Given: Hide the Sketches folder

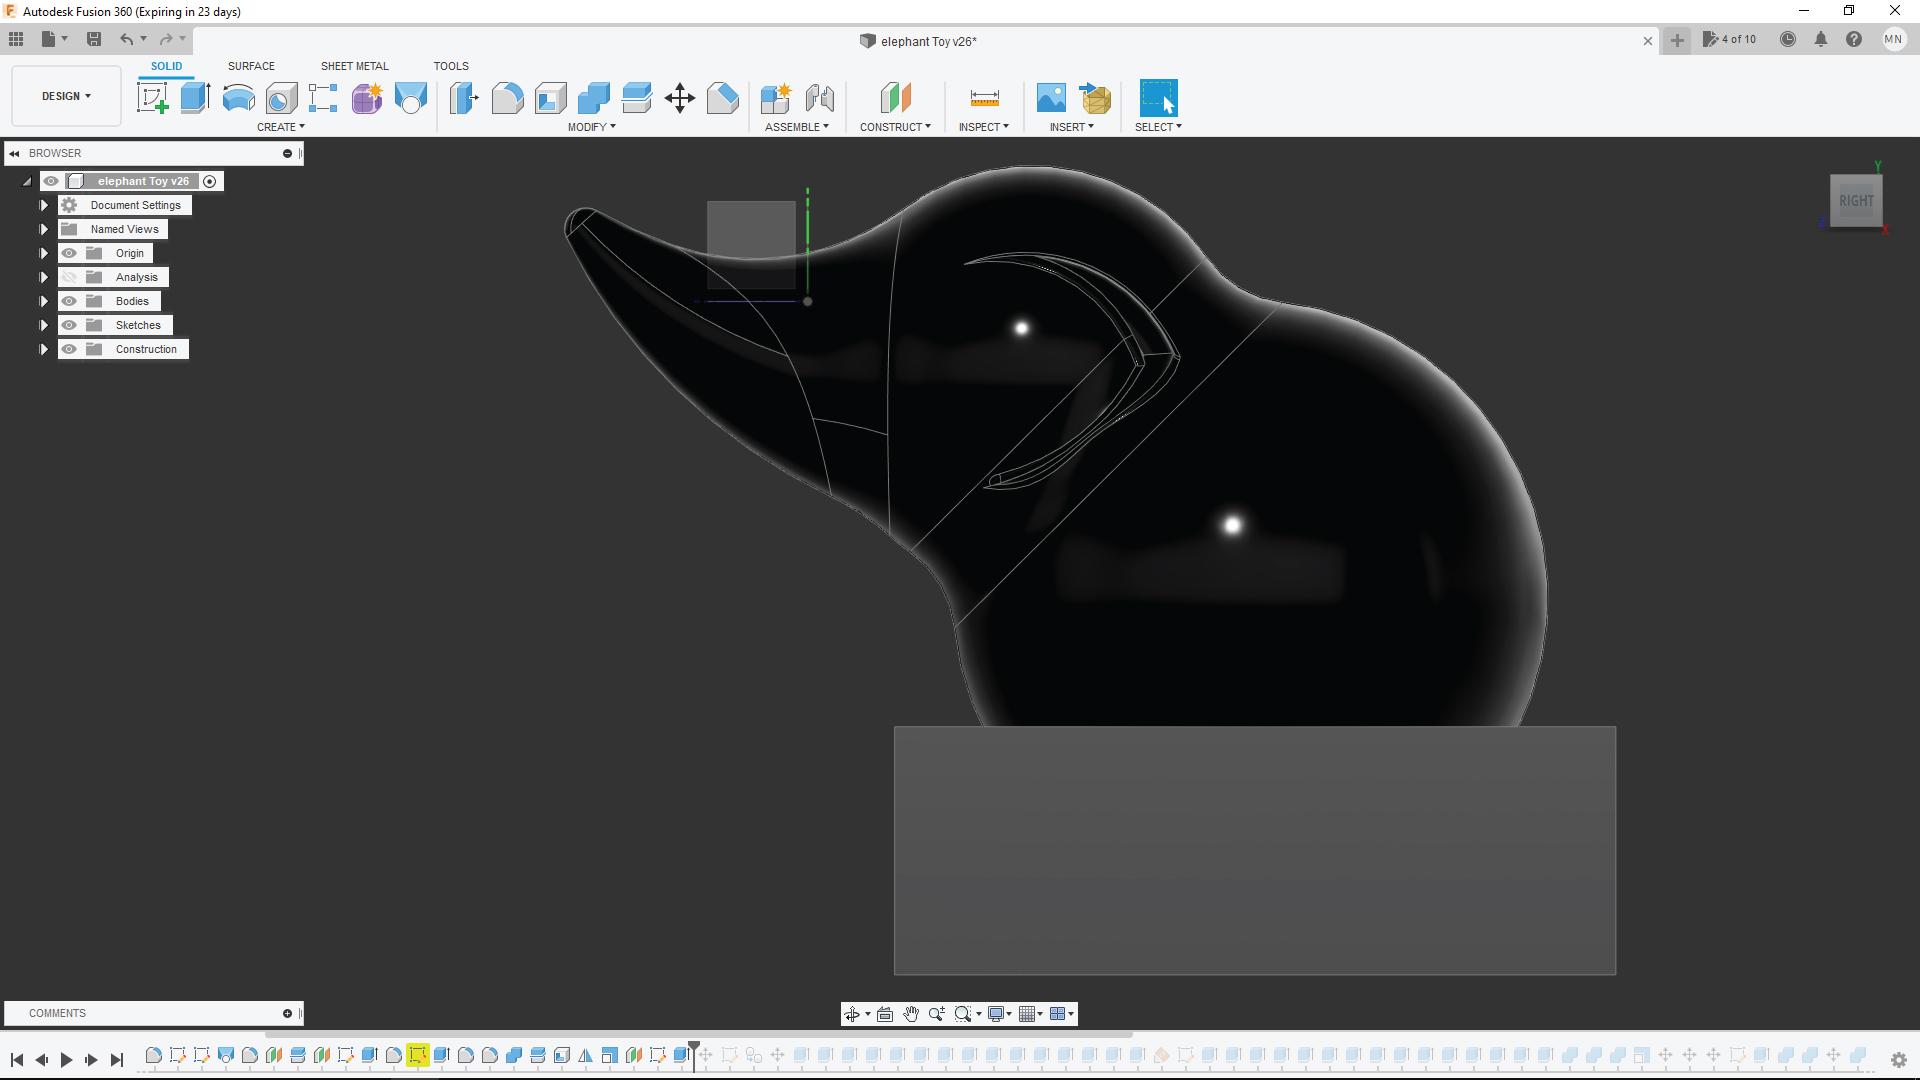Looking at the screenshot, I should click(69, 325).
